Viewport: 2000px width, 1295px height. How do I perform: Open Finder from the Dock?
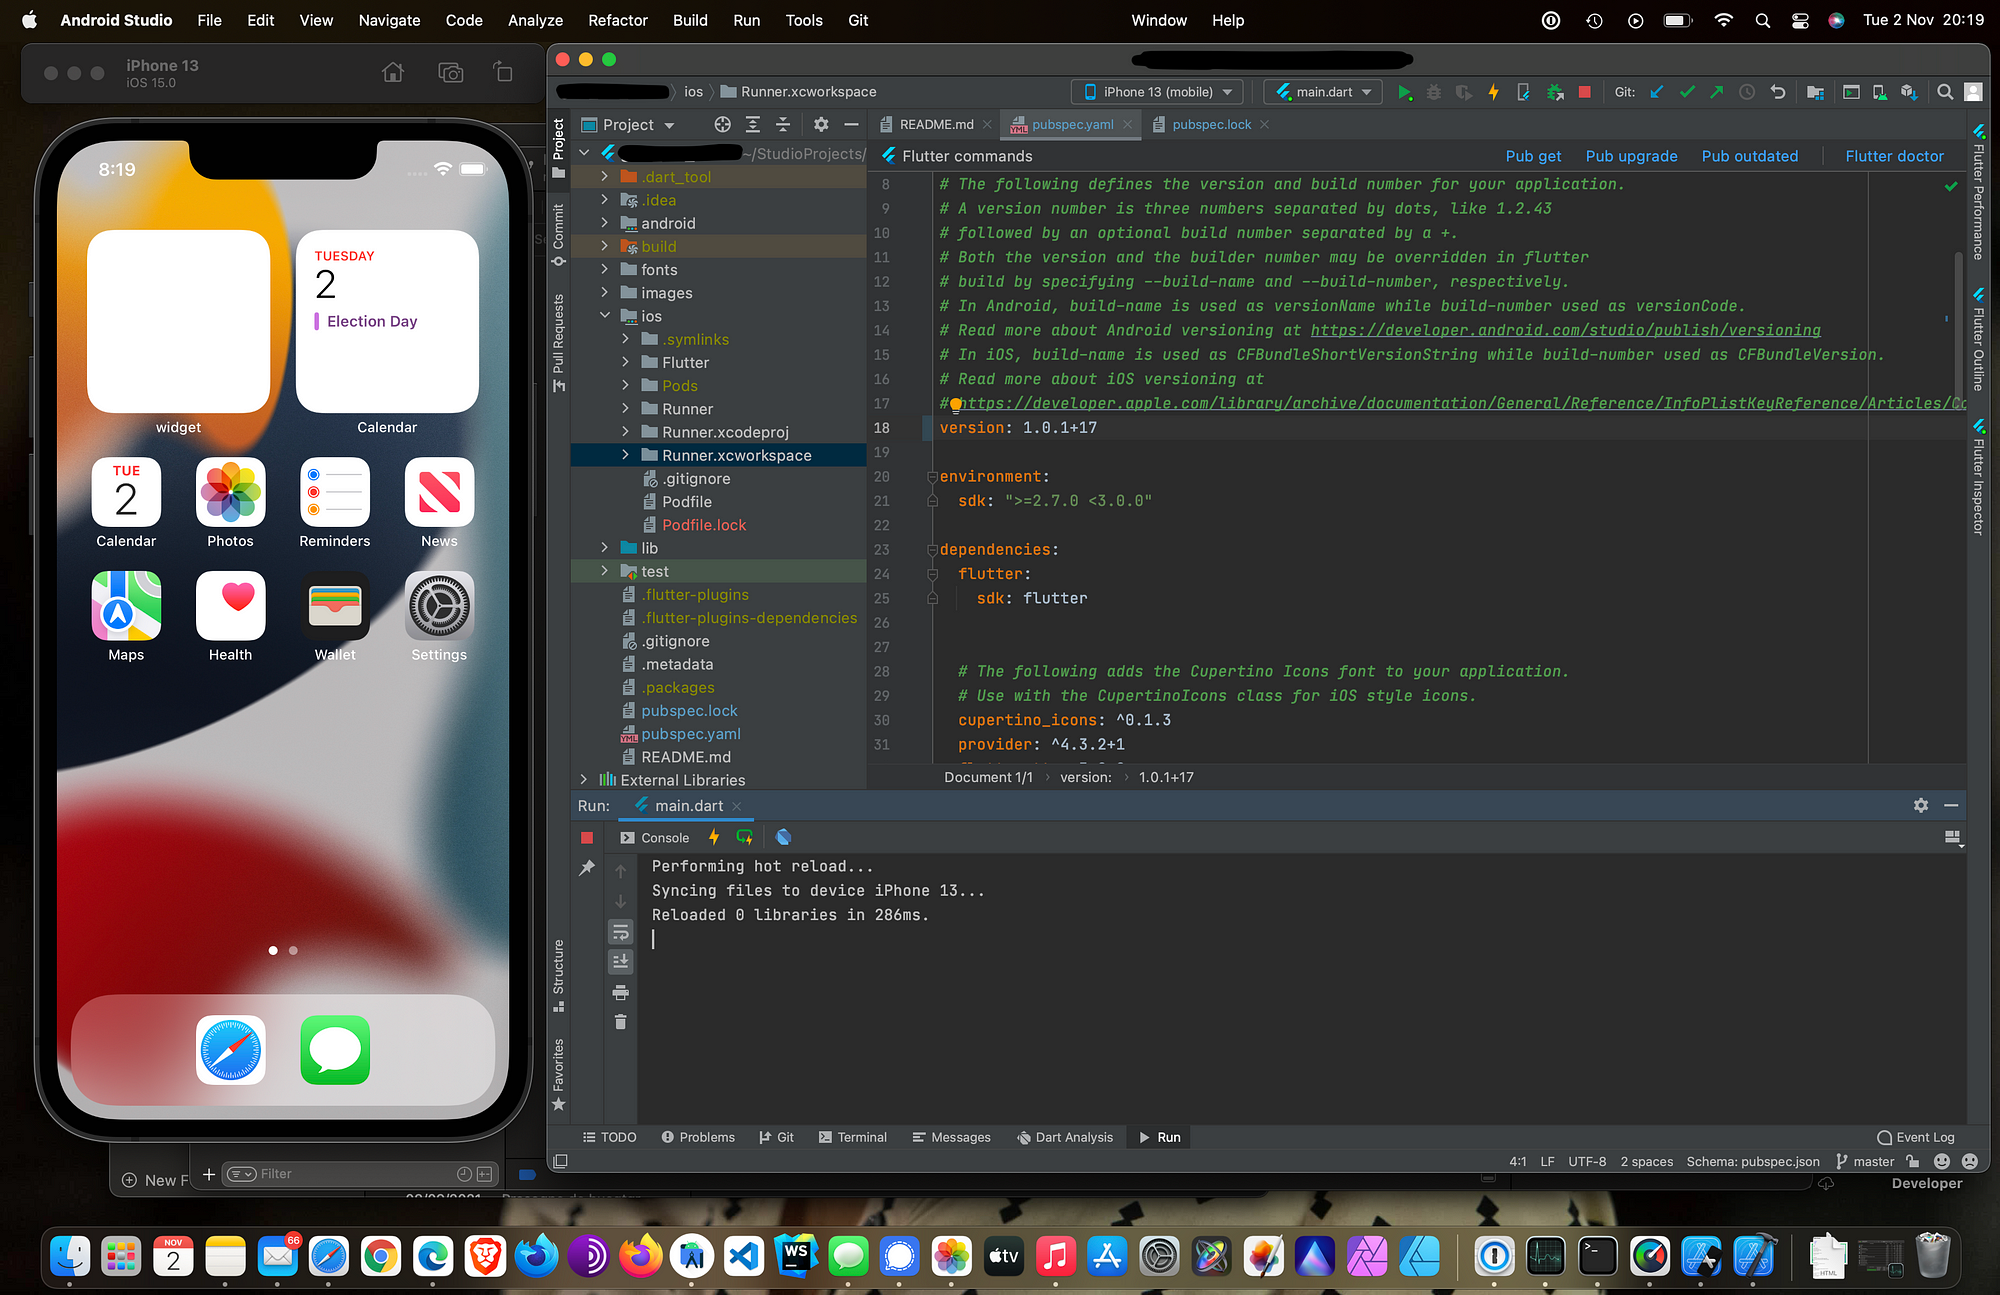coord(69,1257)
